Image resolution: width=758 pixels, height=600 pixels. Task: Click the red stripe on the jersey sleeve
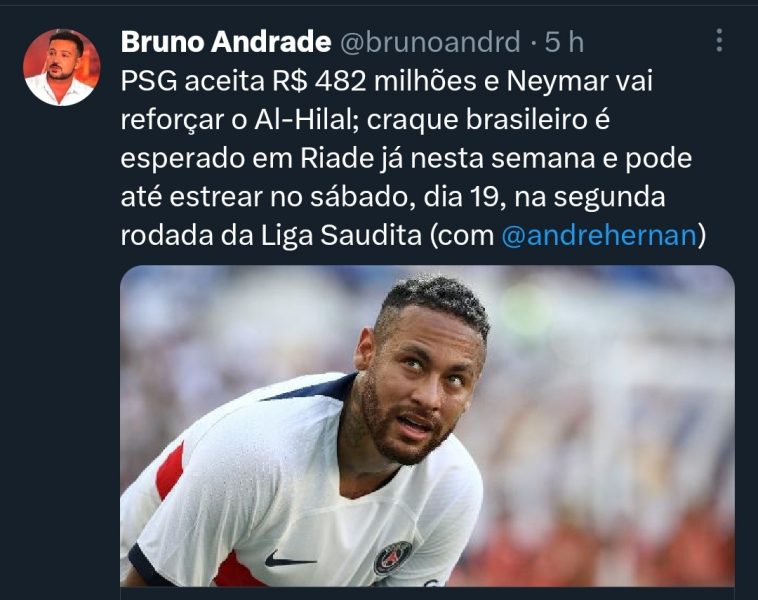pos(170,471)
